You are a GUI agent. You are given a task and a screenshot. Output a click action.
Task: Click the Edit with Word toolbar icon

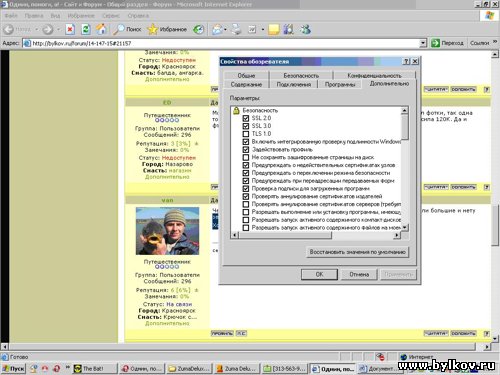pyautogui.click(x=252, y=29)
